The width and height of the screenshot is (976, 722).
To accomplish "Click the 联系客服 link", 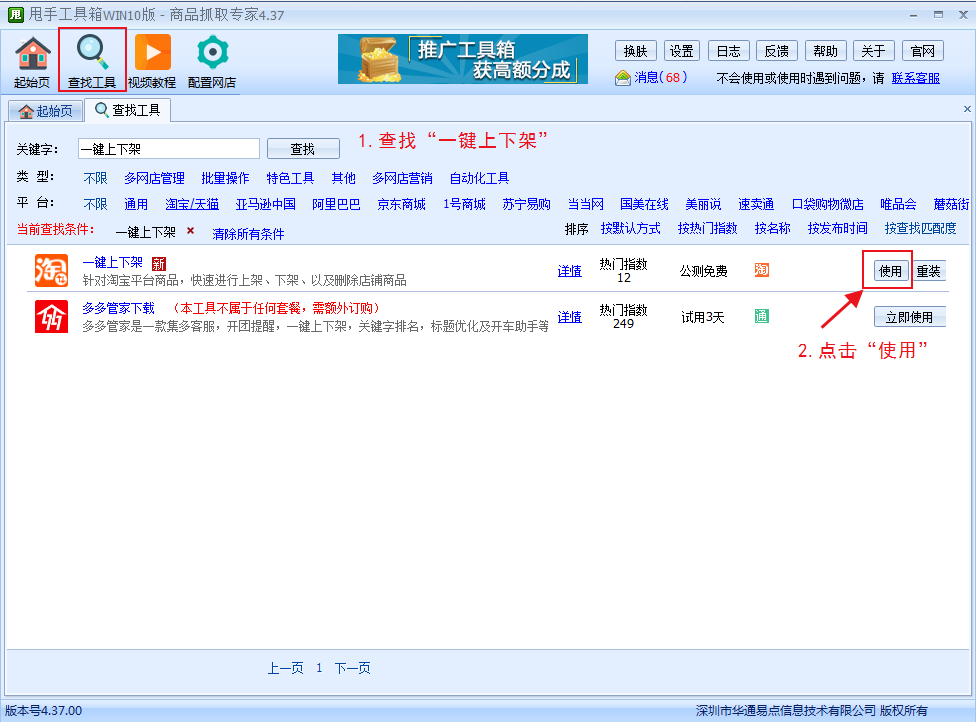I will coord(916,78).
